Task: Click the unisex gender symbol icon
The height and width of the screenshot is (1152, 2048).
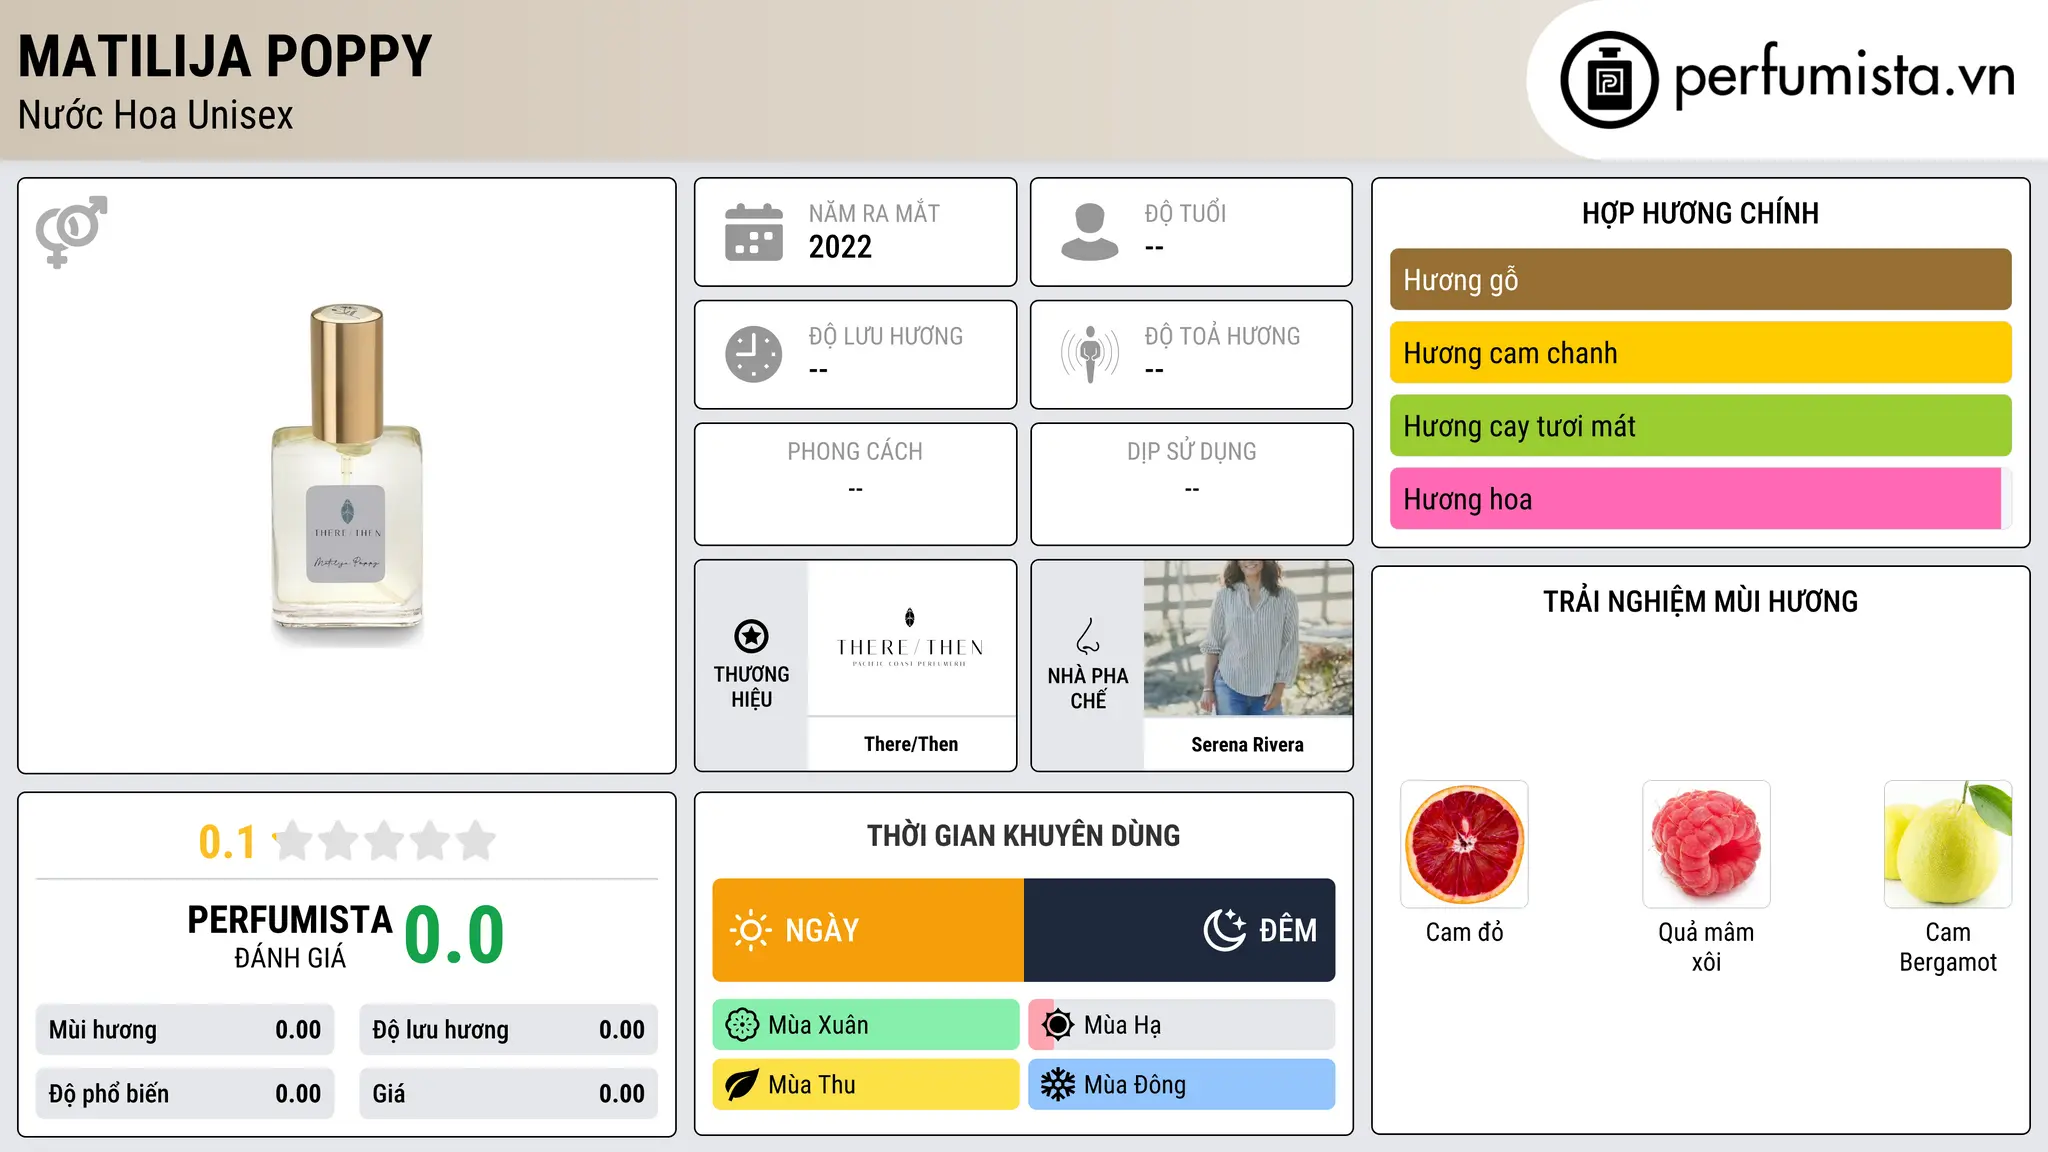Action: pos(71,232)
